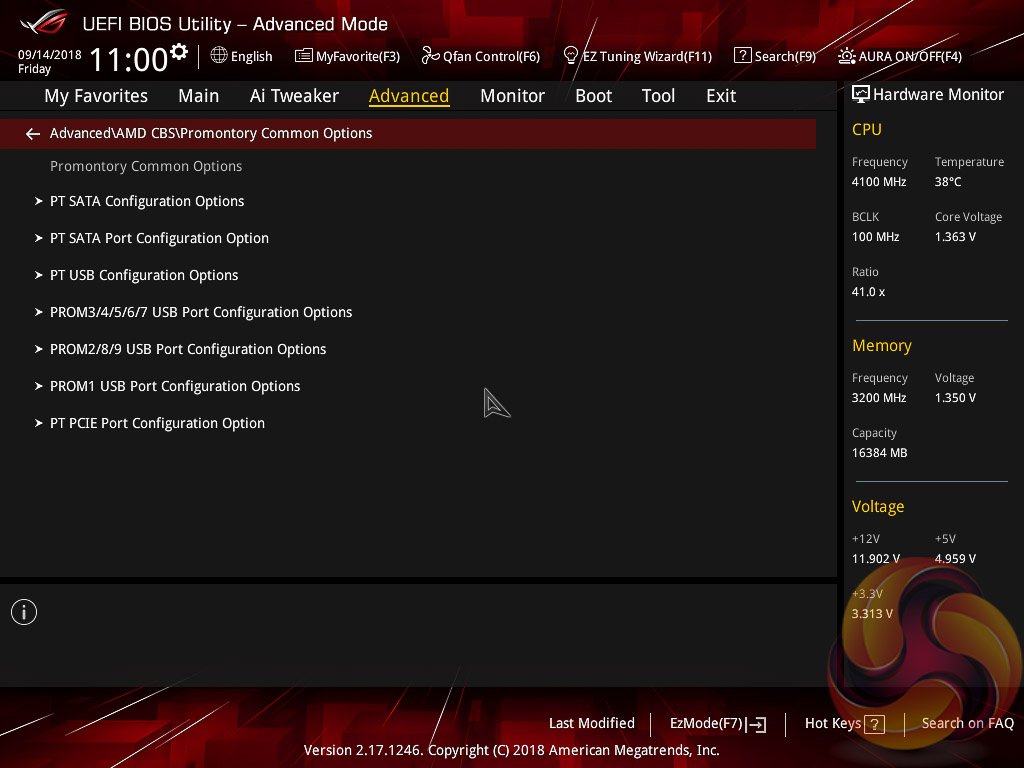Open the Boot tab
The image size is (1024, 768).
click(594, 96)
